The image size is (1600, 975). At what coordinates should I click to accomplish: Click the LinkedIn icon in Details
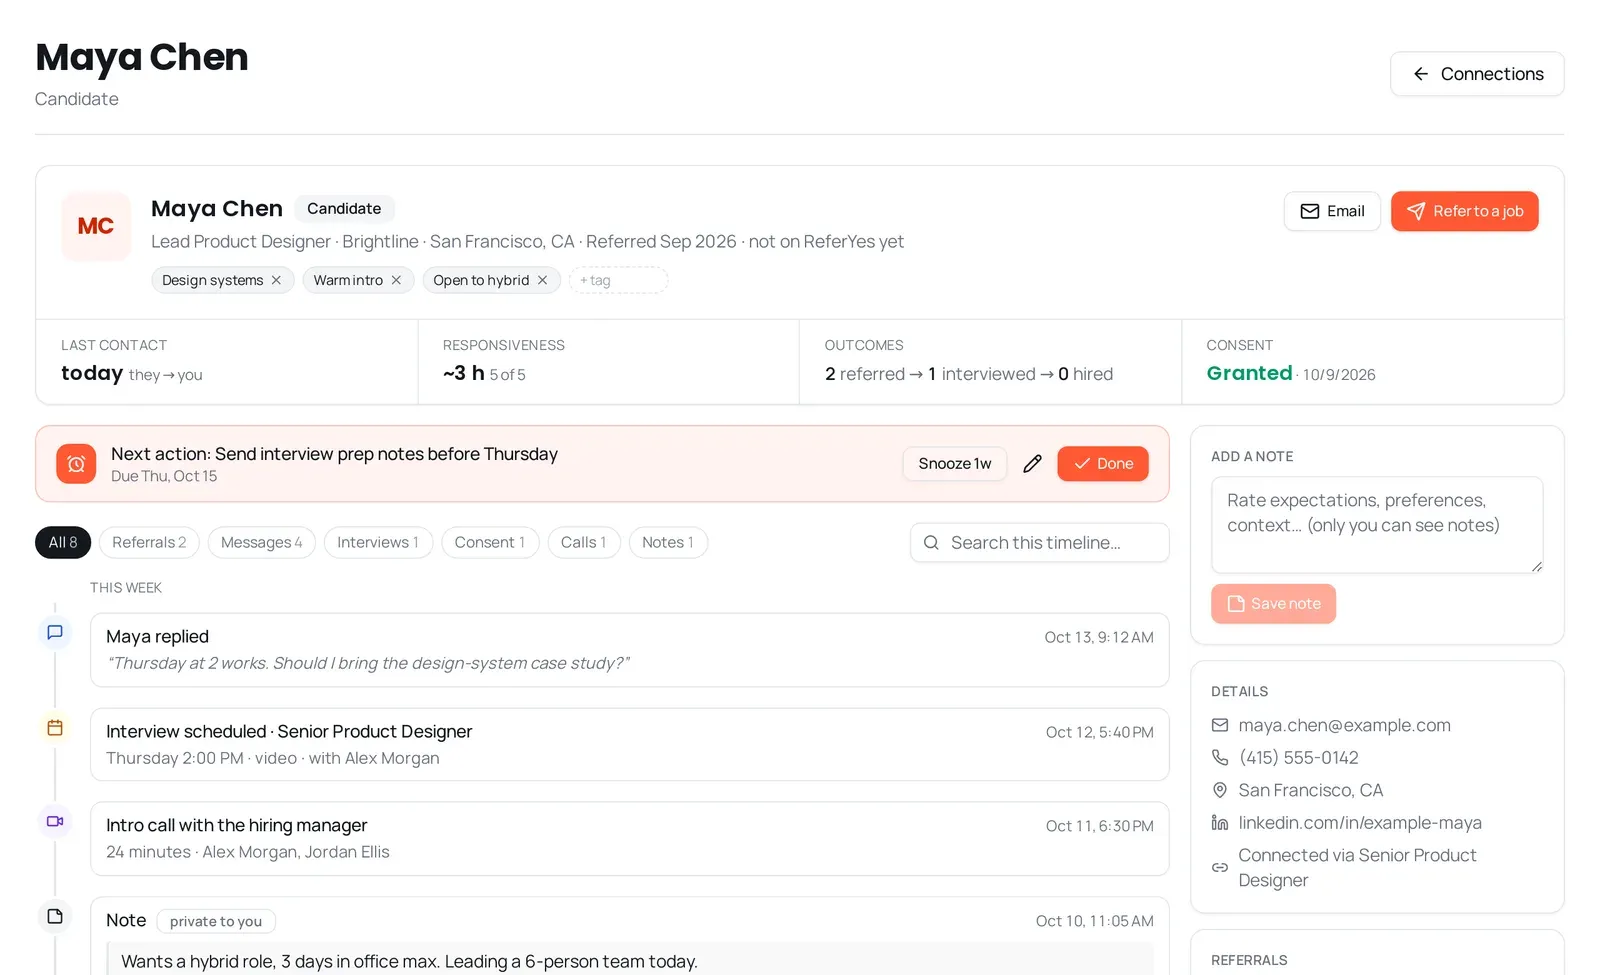(x=1220, y=823)
